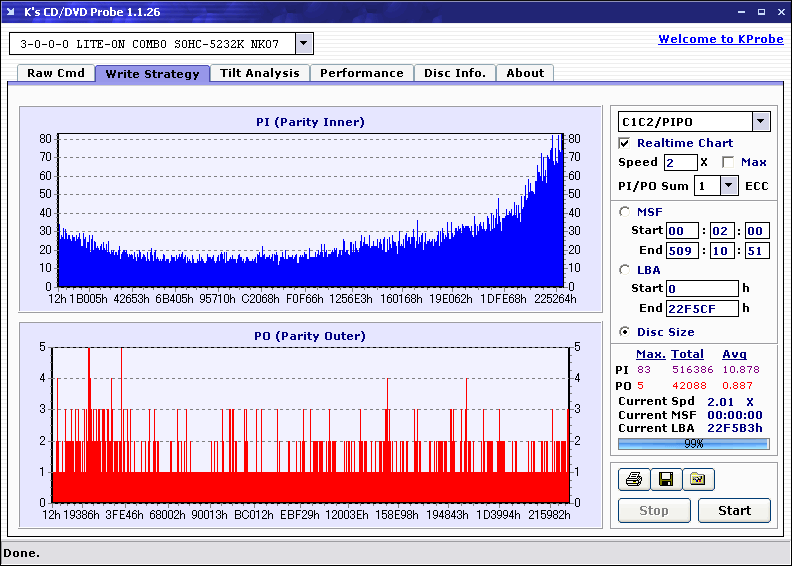Open the LITE-ON drive selection dropdown
This screenshot has width=792, height=566.
pyautogui.click(x=304, y=43)
